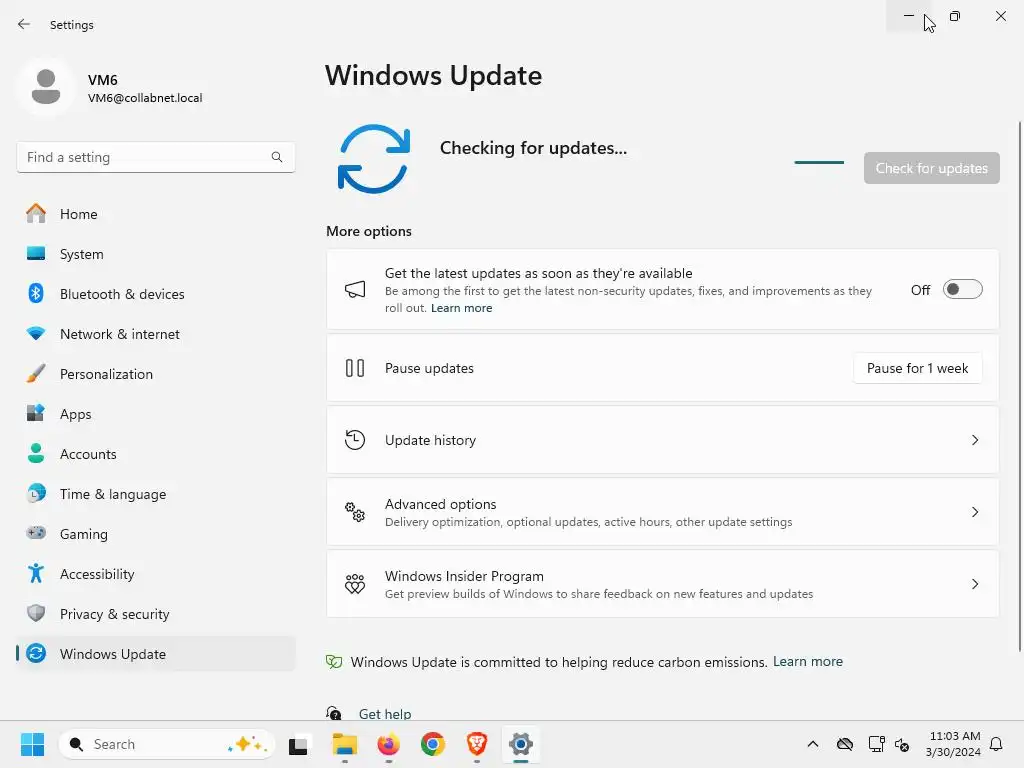Screen dimensions: 1024x768
Task: Click the Pause updates icon
Action: [x=355, y=368]
